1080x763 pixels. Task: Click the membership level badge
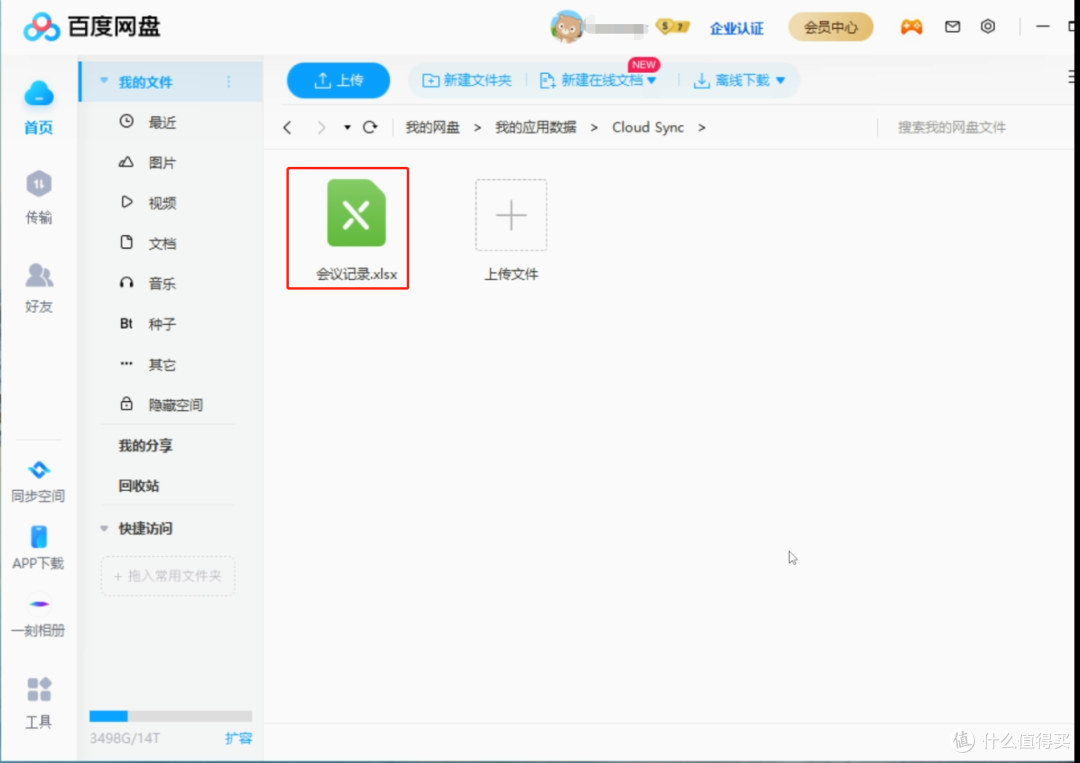click(672, 27)
